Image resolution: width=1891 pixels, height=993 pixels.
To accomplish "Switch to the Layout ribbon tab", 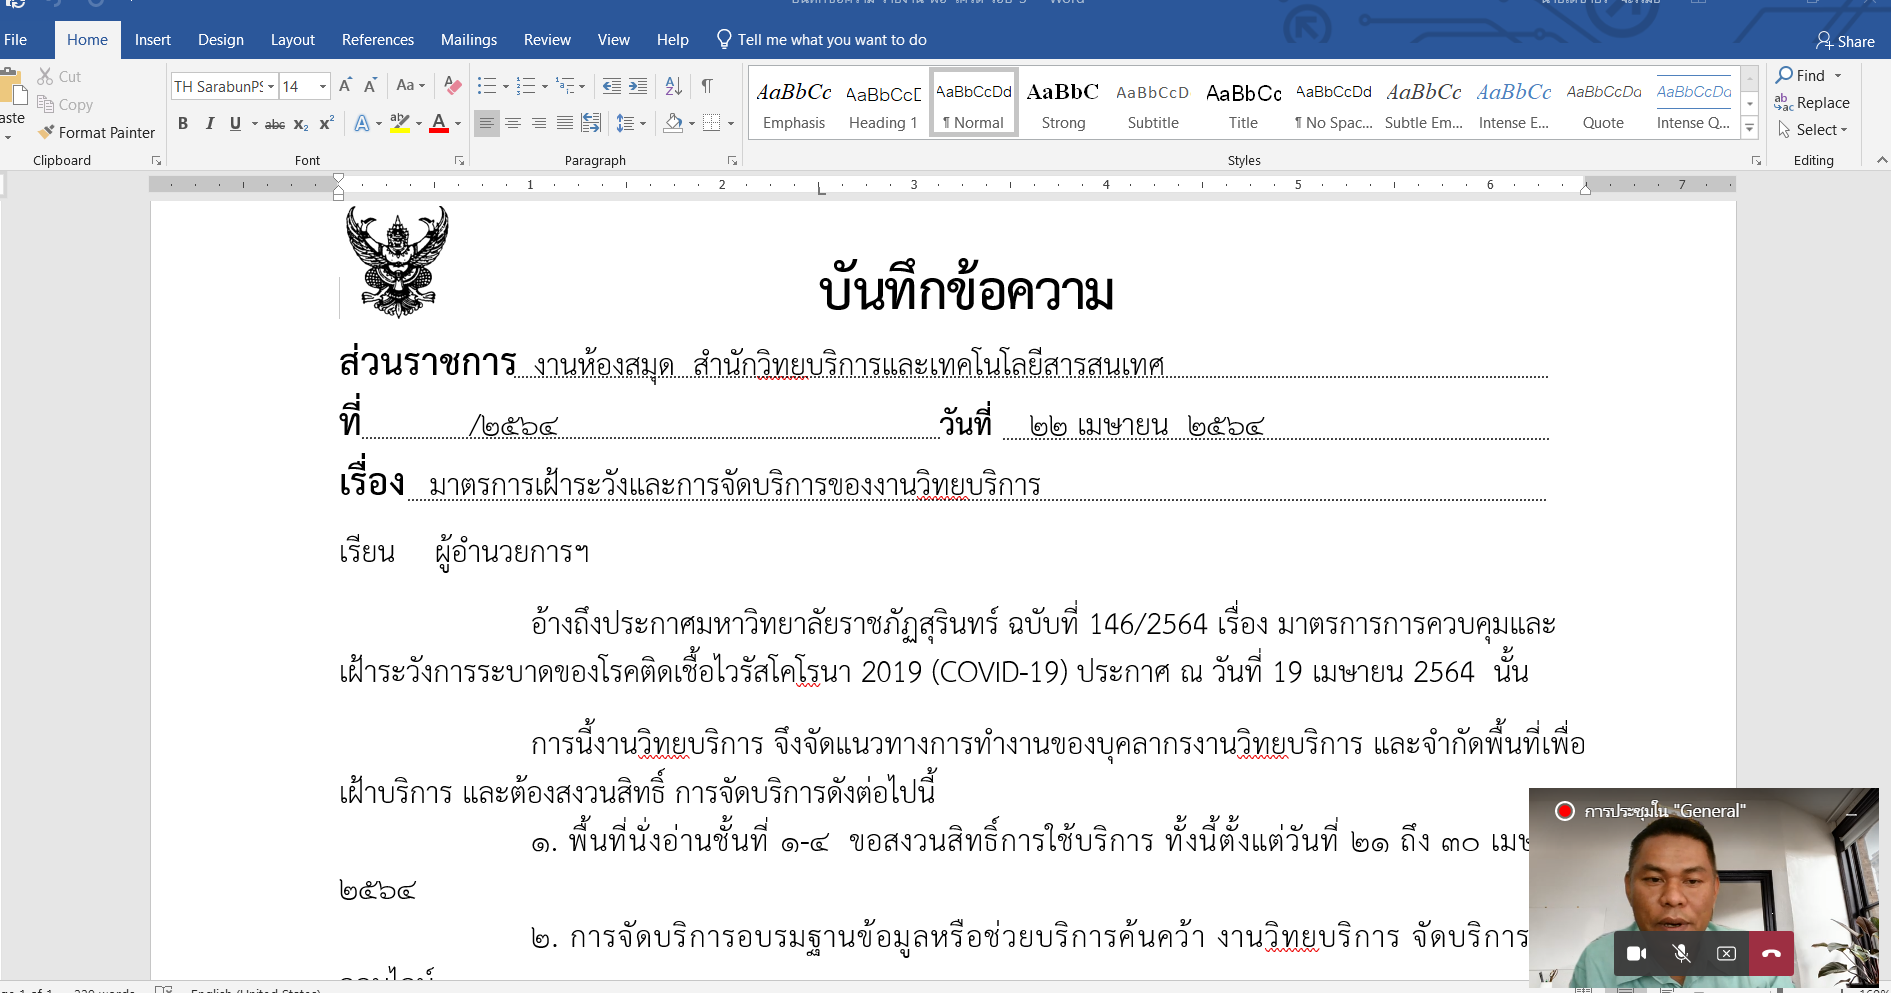I will [x=292, y=40].
